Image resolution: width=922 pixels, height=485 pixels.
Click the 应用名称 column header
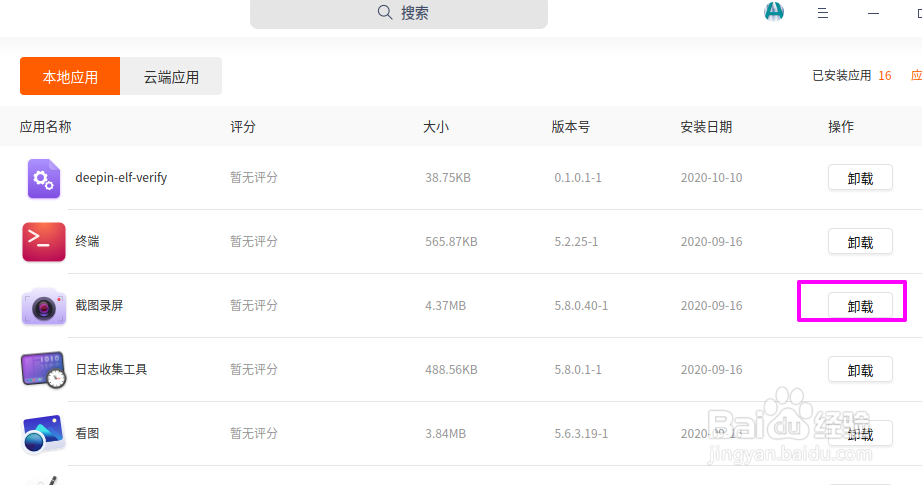(x=46, y=127)
